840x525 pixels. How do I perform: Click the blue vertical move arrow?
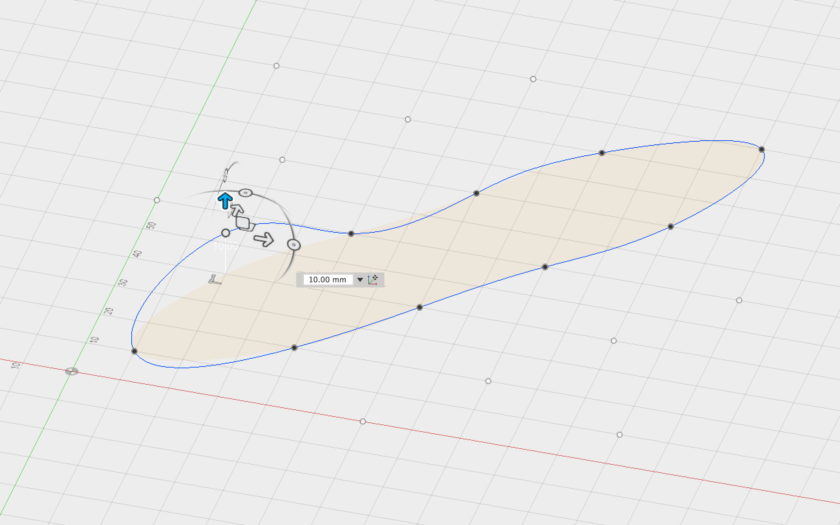click(x=226, y=200)
